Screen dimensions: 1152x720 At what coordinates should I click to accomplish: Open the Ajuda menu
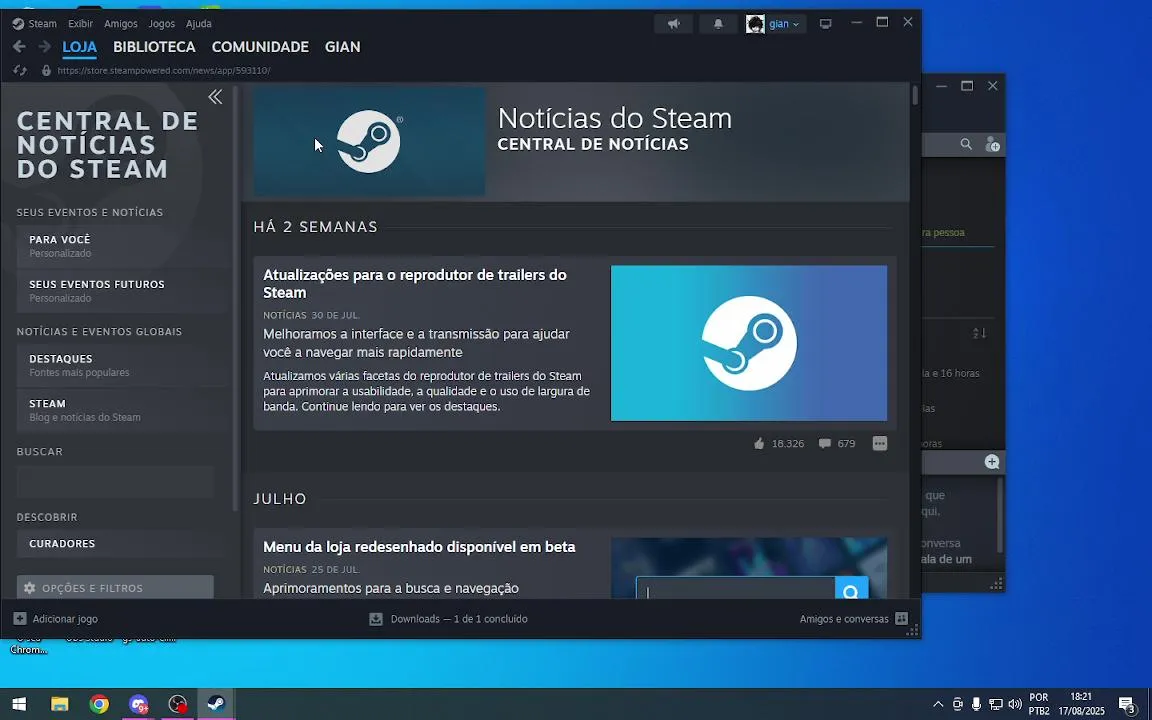point(198,24)
